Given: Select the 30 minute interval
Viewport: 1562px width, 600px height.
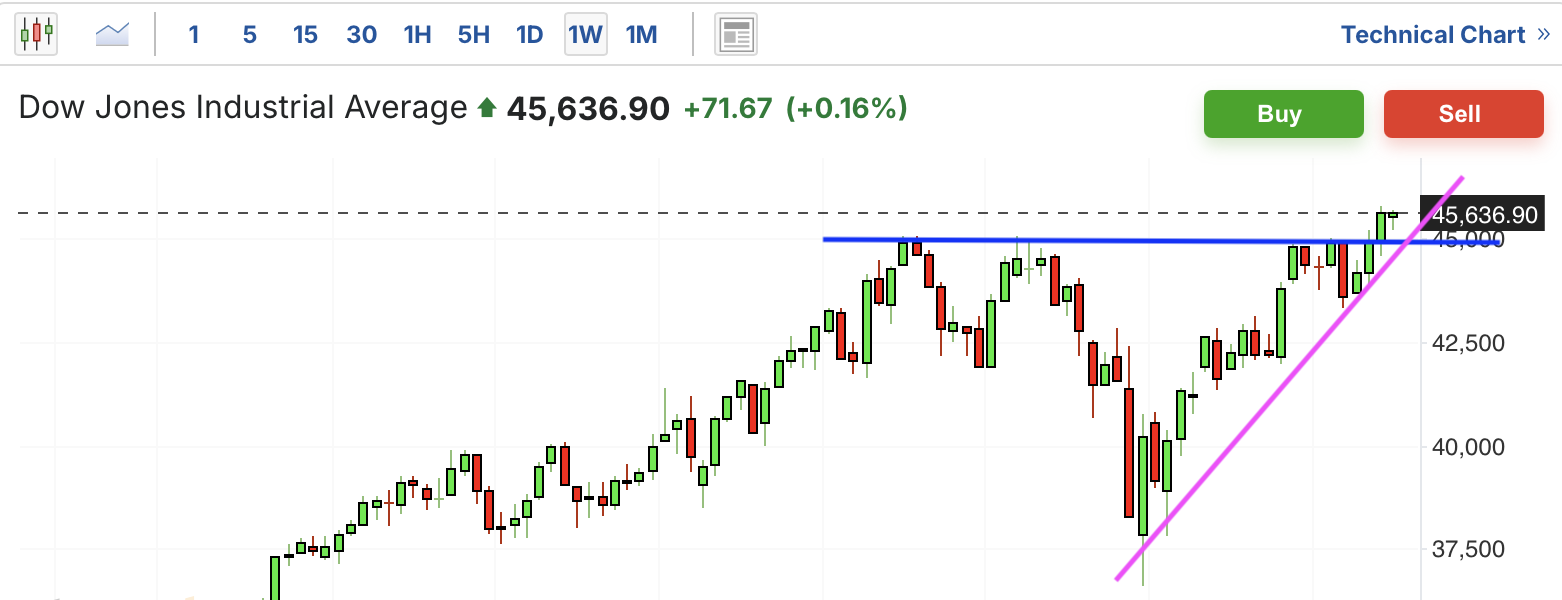Looking at the screenshot, I should tap(361, 35).
